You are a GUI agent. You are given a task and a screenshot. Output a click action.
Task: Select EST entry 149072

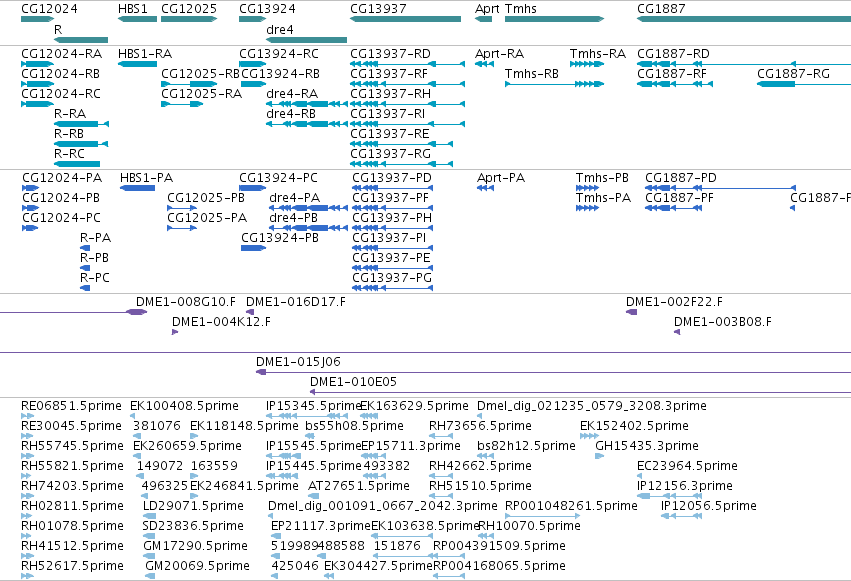tap(160, 467)
